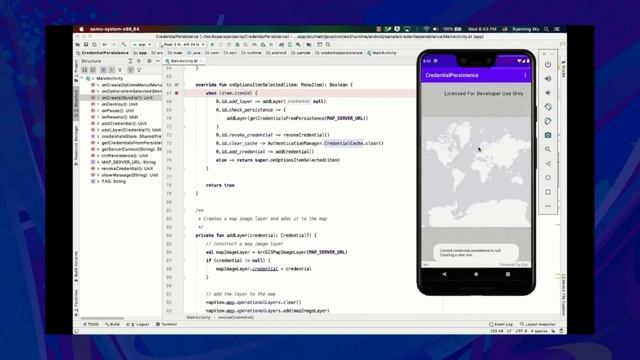Click the Search Everywhere magnifier in the toolbar
This screenshot has width=640, height=360.
tap(328, 44)
